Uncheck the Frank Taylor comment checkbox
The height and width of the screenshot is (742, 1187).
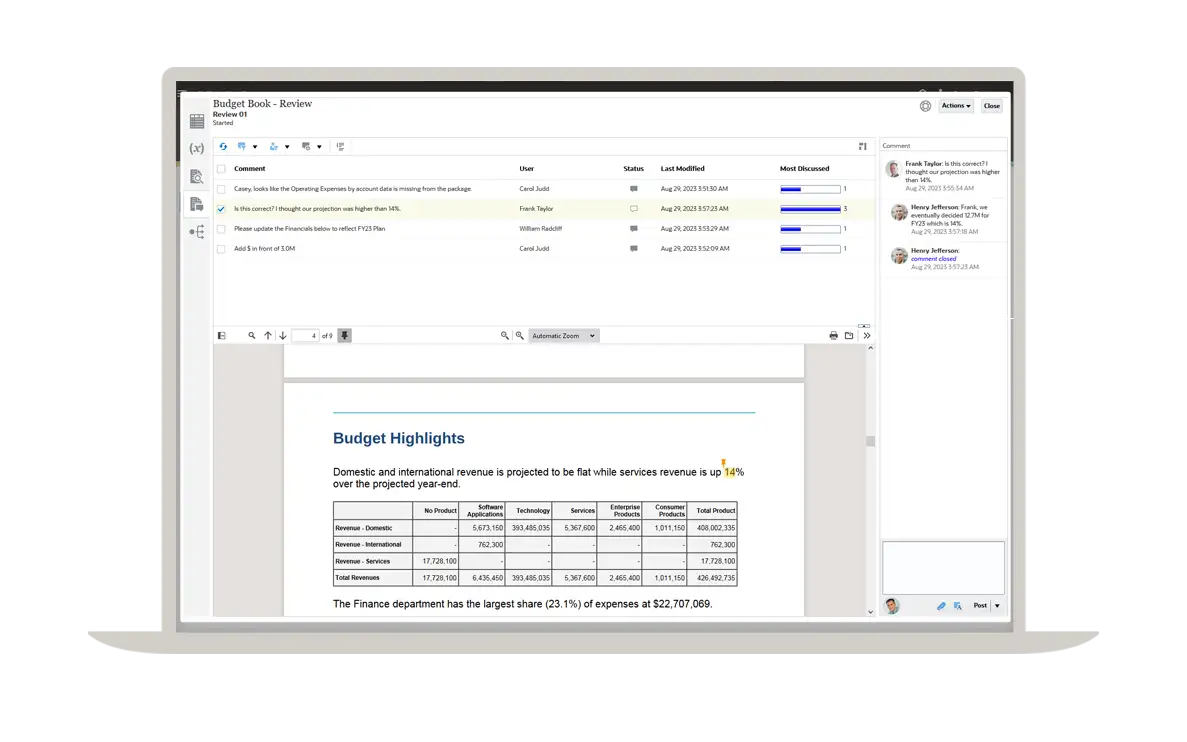[x=221, y=209]
